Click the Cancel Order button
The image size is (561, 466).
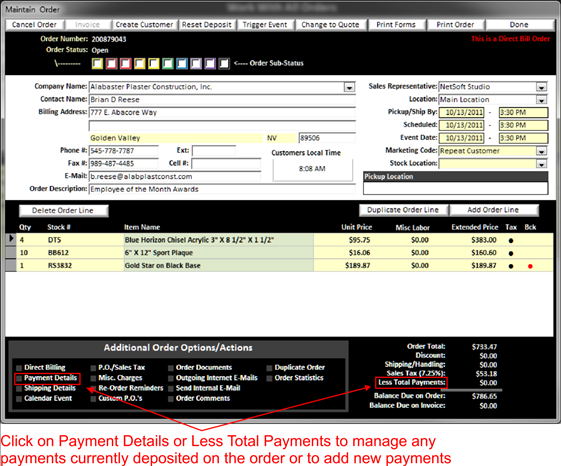[35, 25]
